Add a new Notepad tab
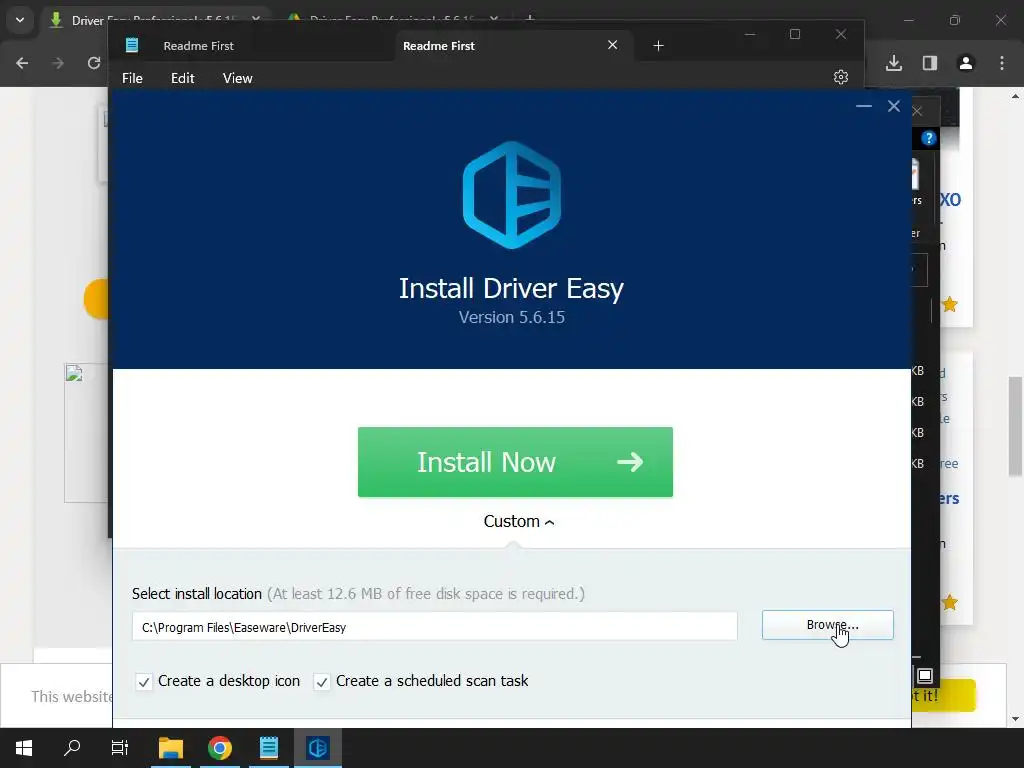1024x768 pixels. [658, 46]
